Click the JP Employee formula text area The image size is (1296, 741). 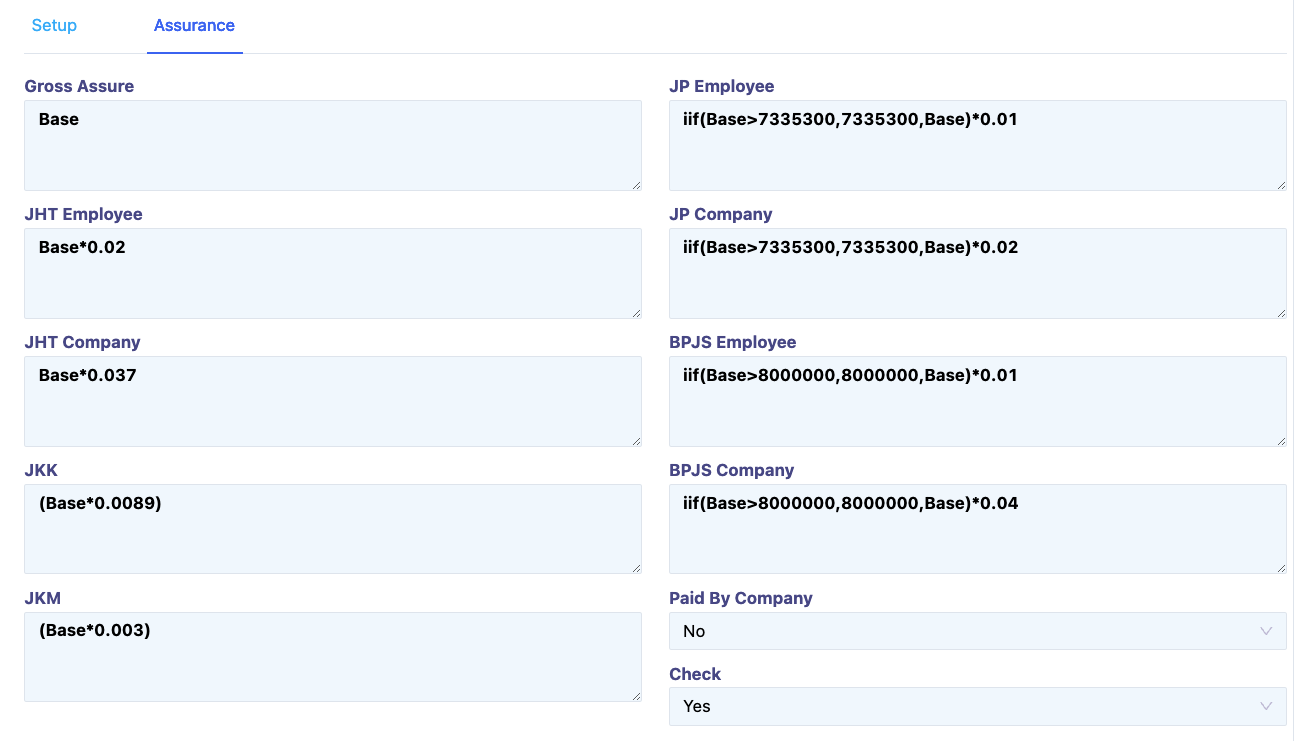pyautogui.click(x=977, y=145)
